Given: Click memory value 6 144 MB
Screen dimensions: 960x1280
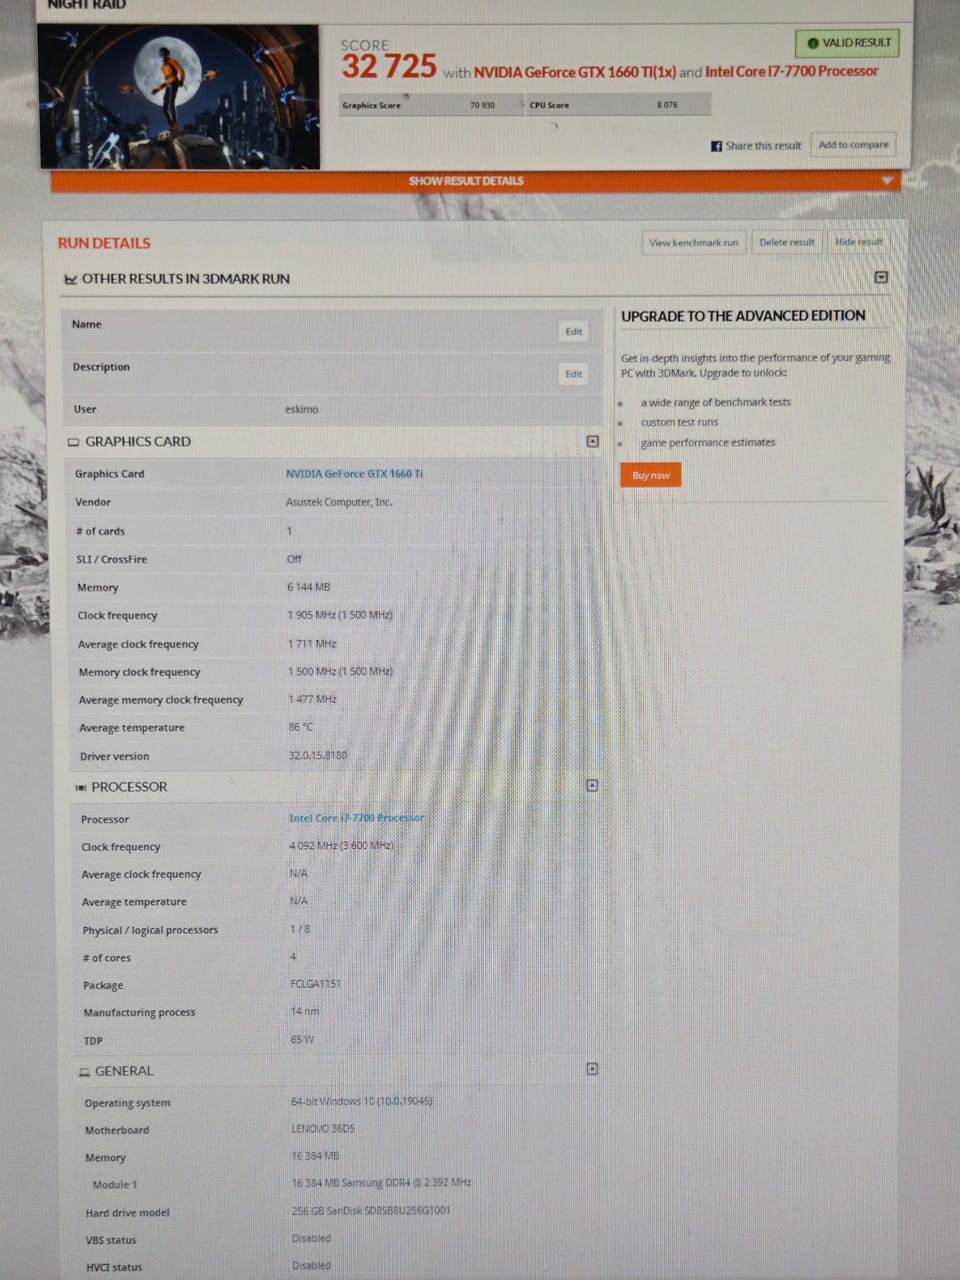Looking at the screenshot, I should [x=308, y=587].
